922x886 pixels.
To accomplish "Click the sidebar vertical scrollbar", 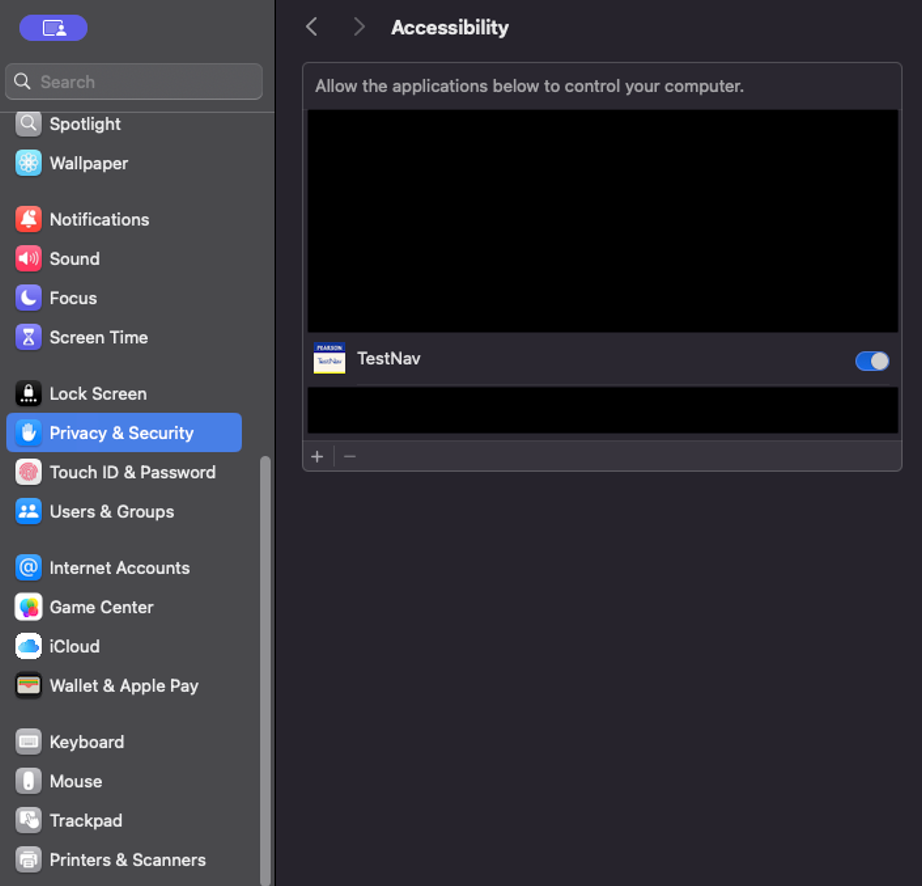I will tap(265, 670).
